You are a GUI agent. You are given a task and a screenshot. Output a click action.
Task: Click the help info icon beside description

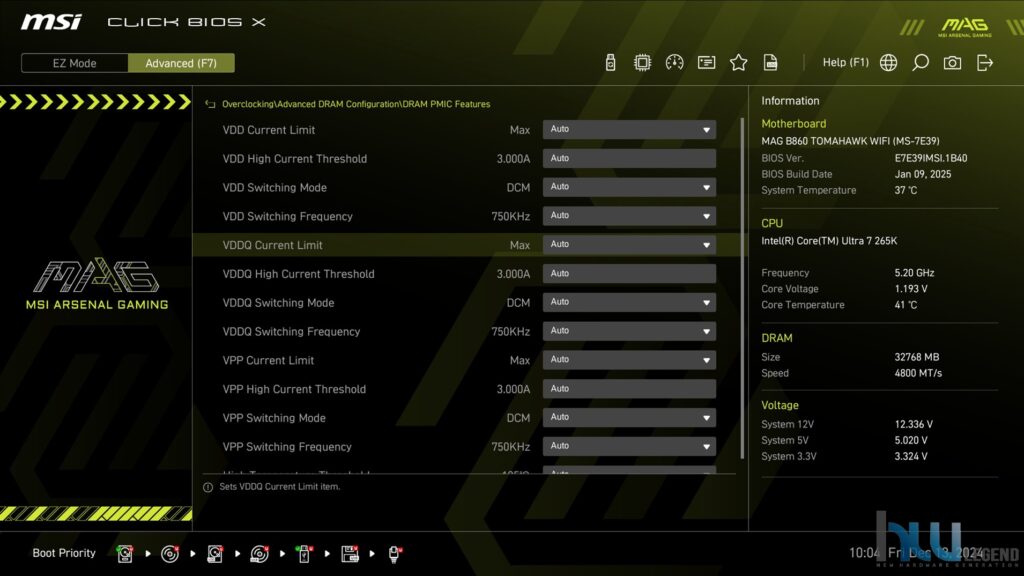tap(208, 487)
